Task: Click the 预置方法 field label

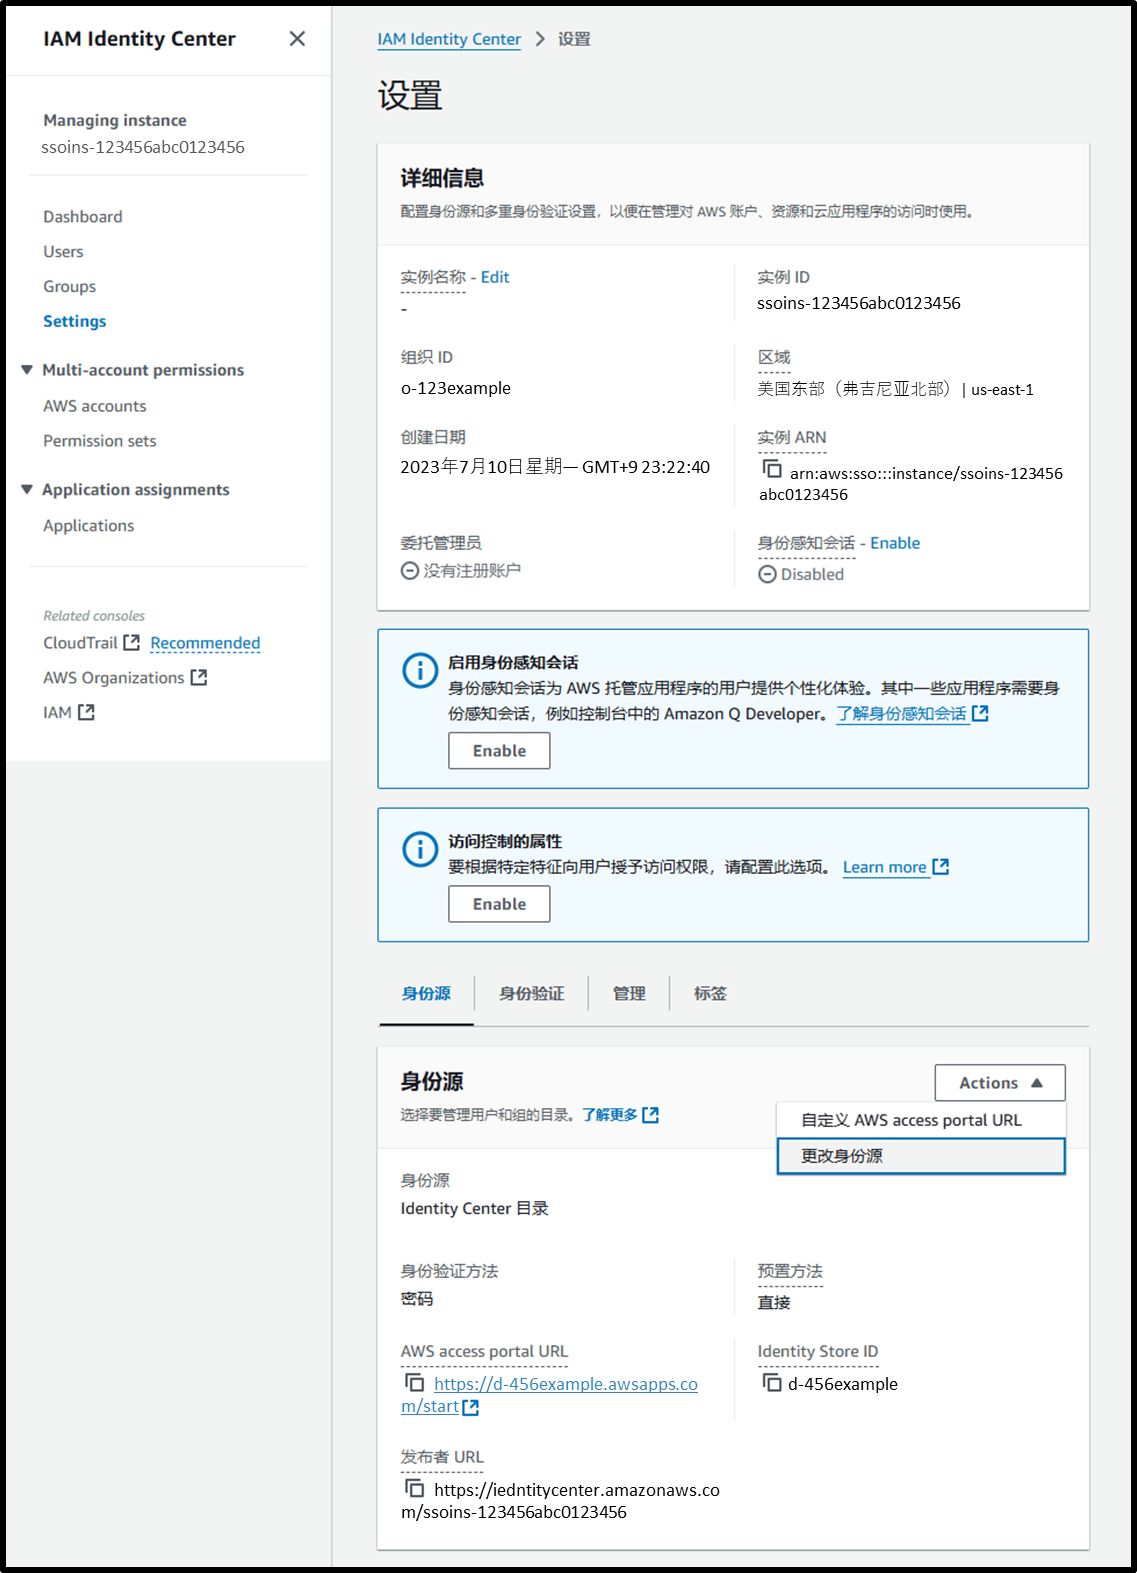Action: coord(790,1272)
